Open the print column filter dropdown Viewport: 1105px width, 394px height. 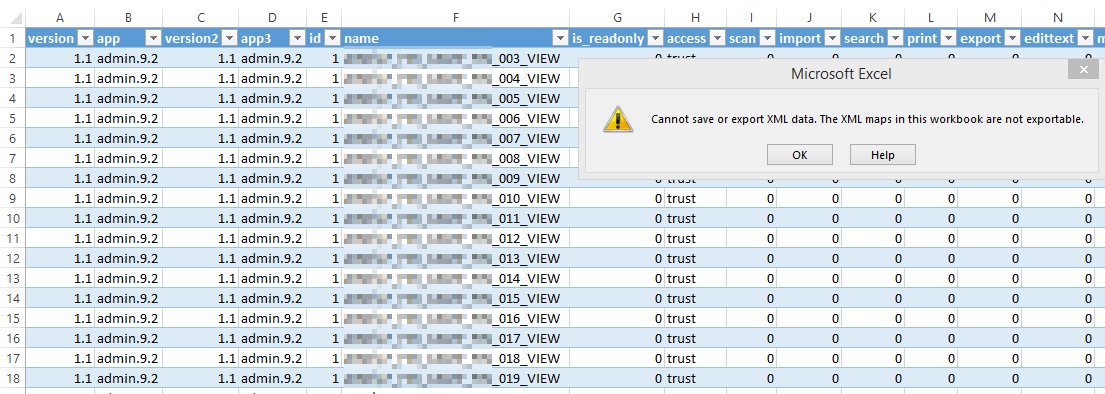(948, 38)
